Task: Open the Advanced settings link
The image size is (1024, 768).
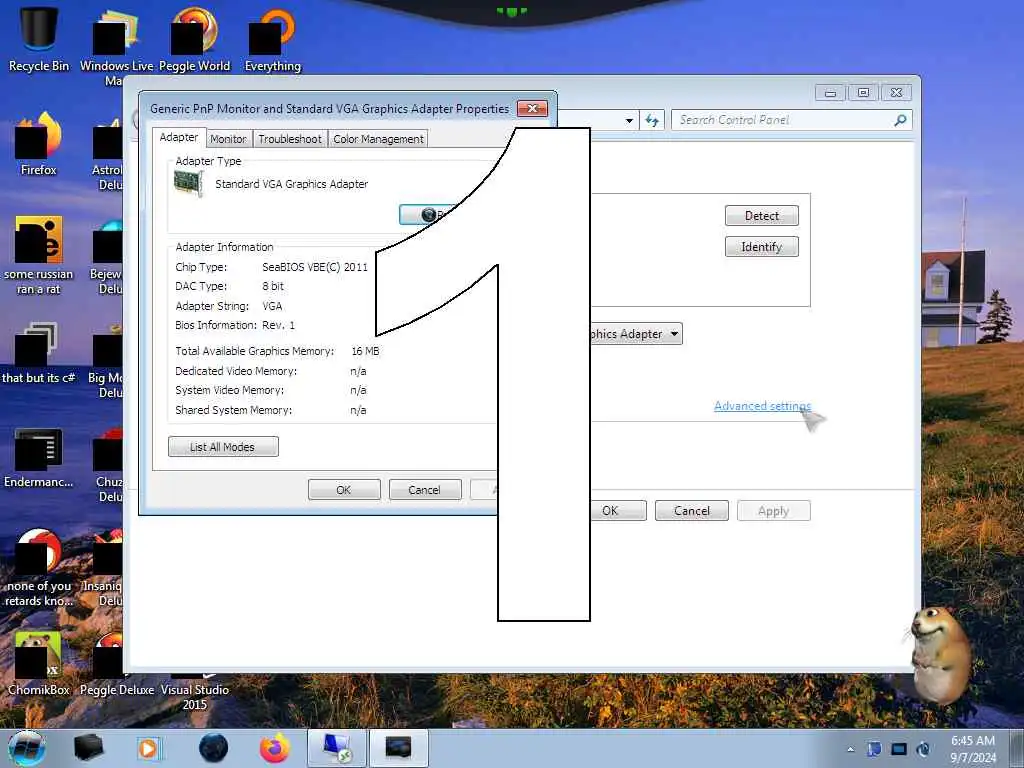Action: click(x=762, y=406)
